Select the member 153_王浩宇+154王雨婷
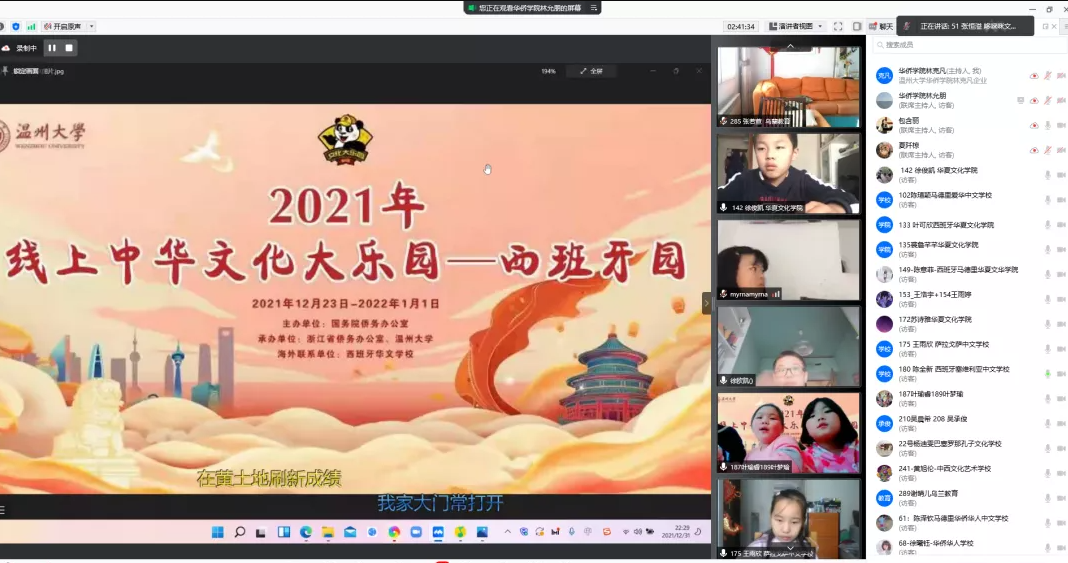The height and width of the screenshot is (563, 1068). 970,299
